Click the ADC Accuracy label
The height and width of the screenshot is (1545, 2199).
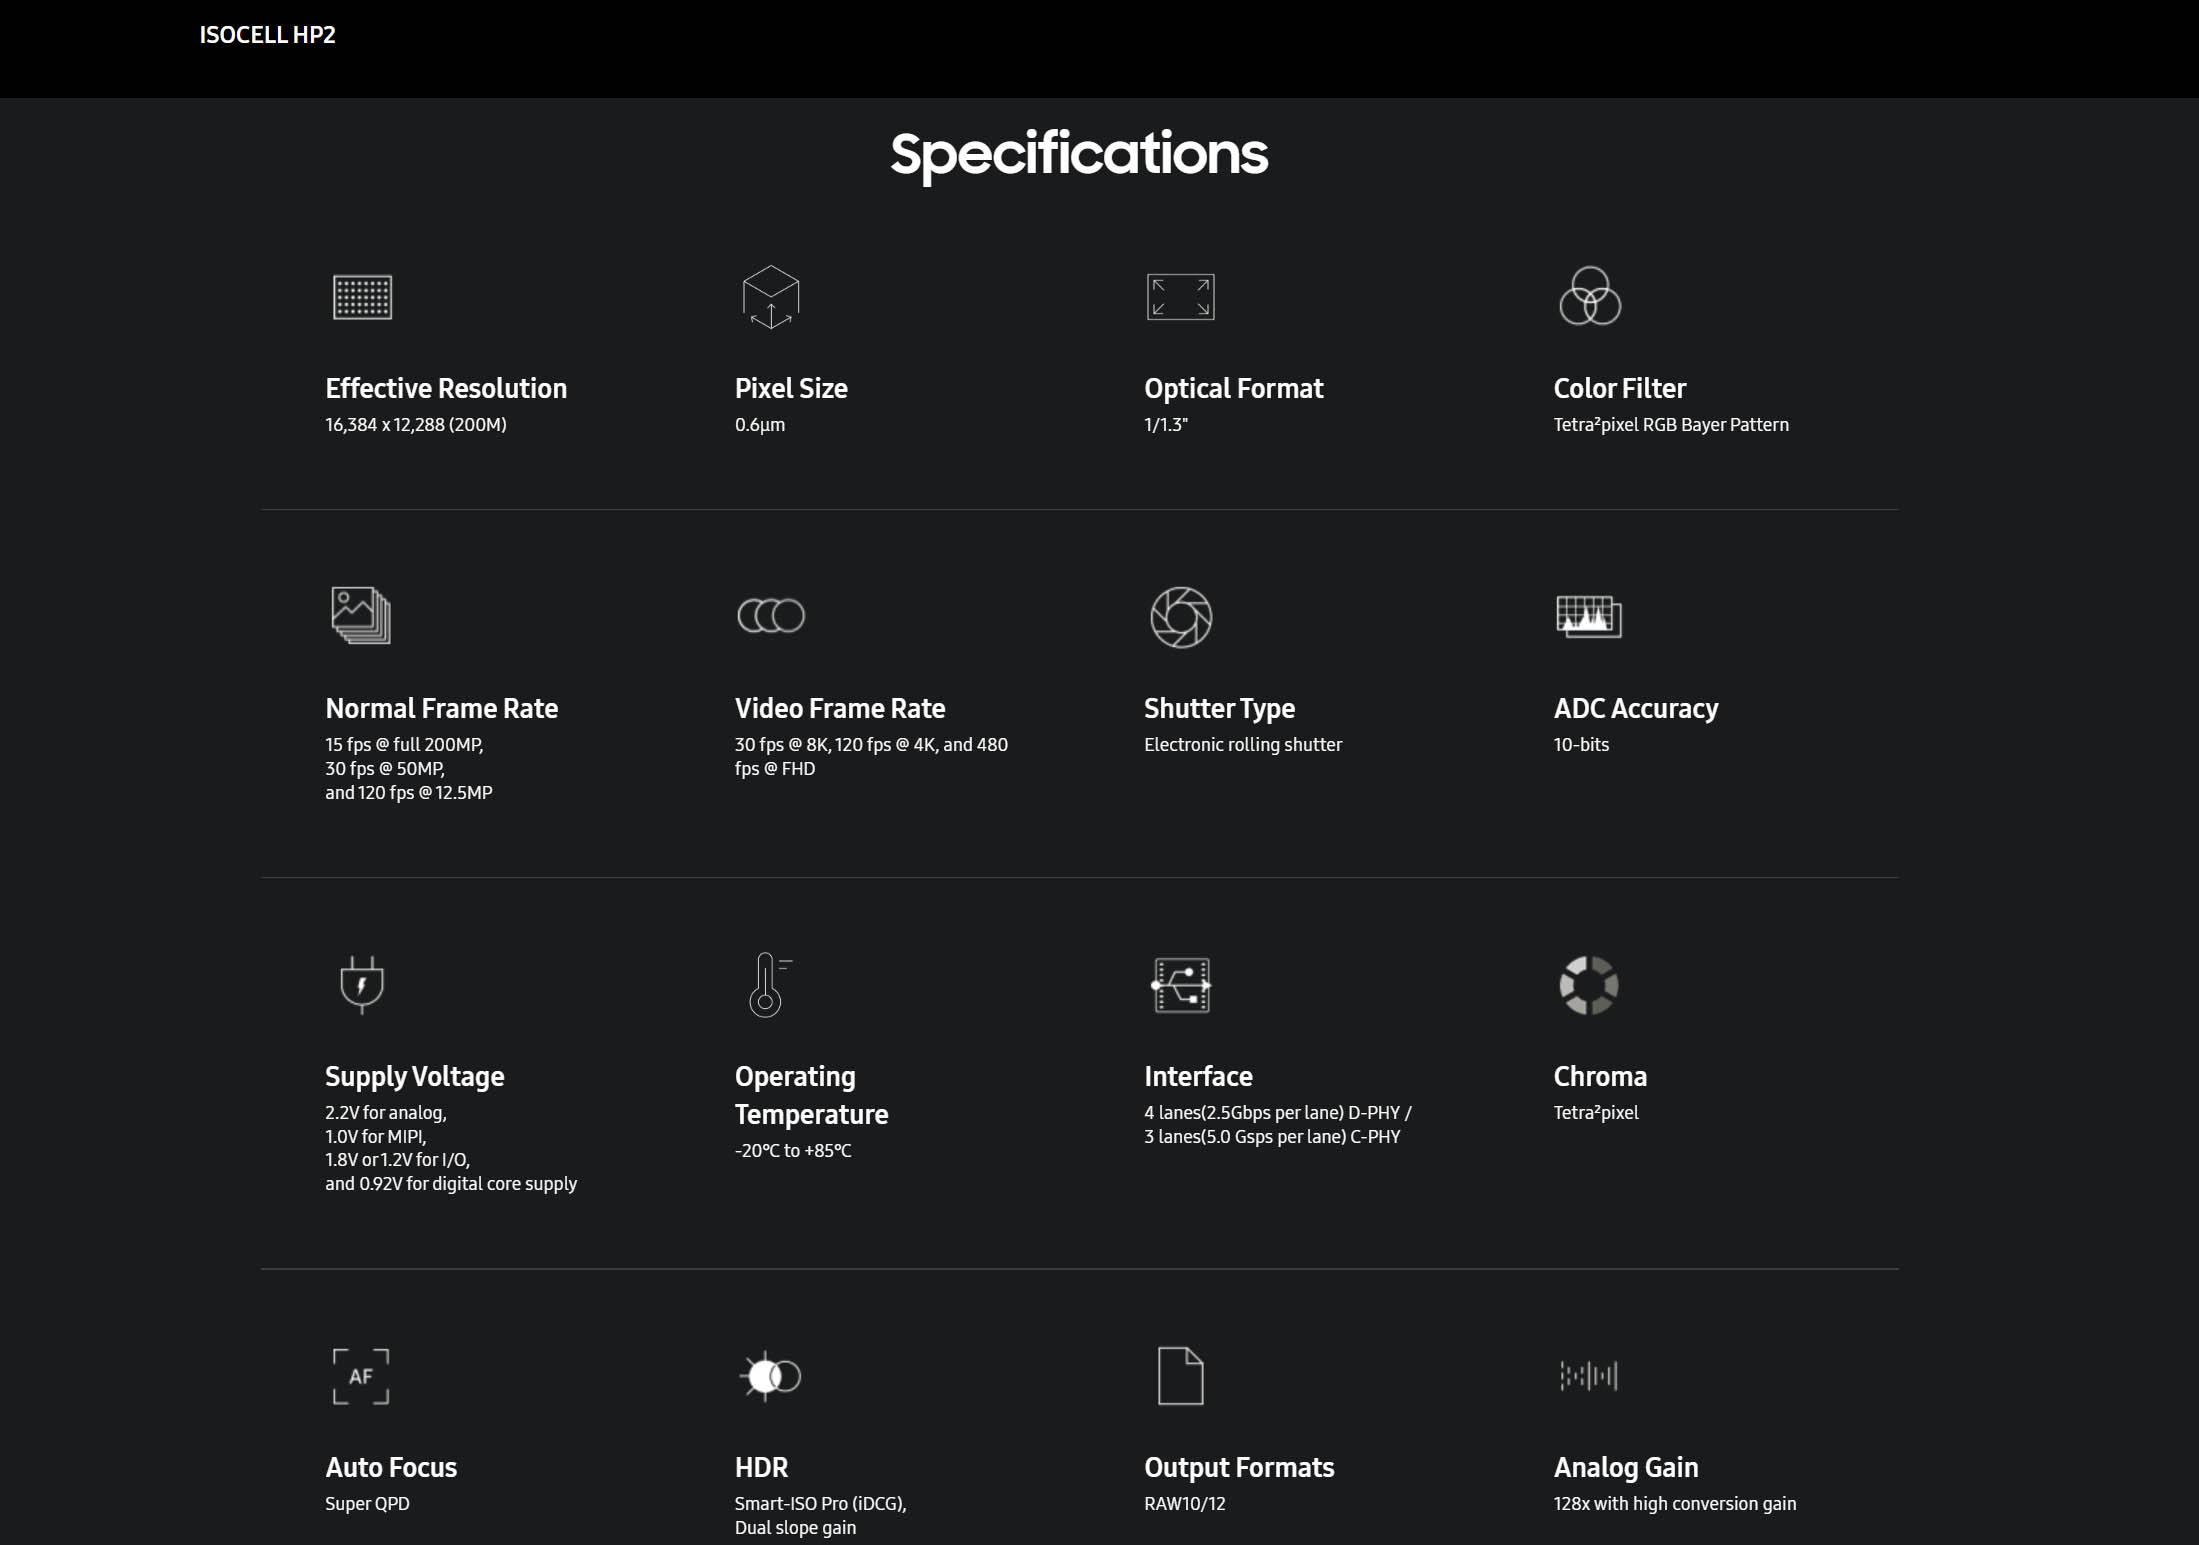tap(1635, 708)
